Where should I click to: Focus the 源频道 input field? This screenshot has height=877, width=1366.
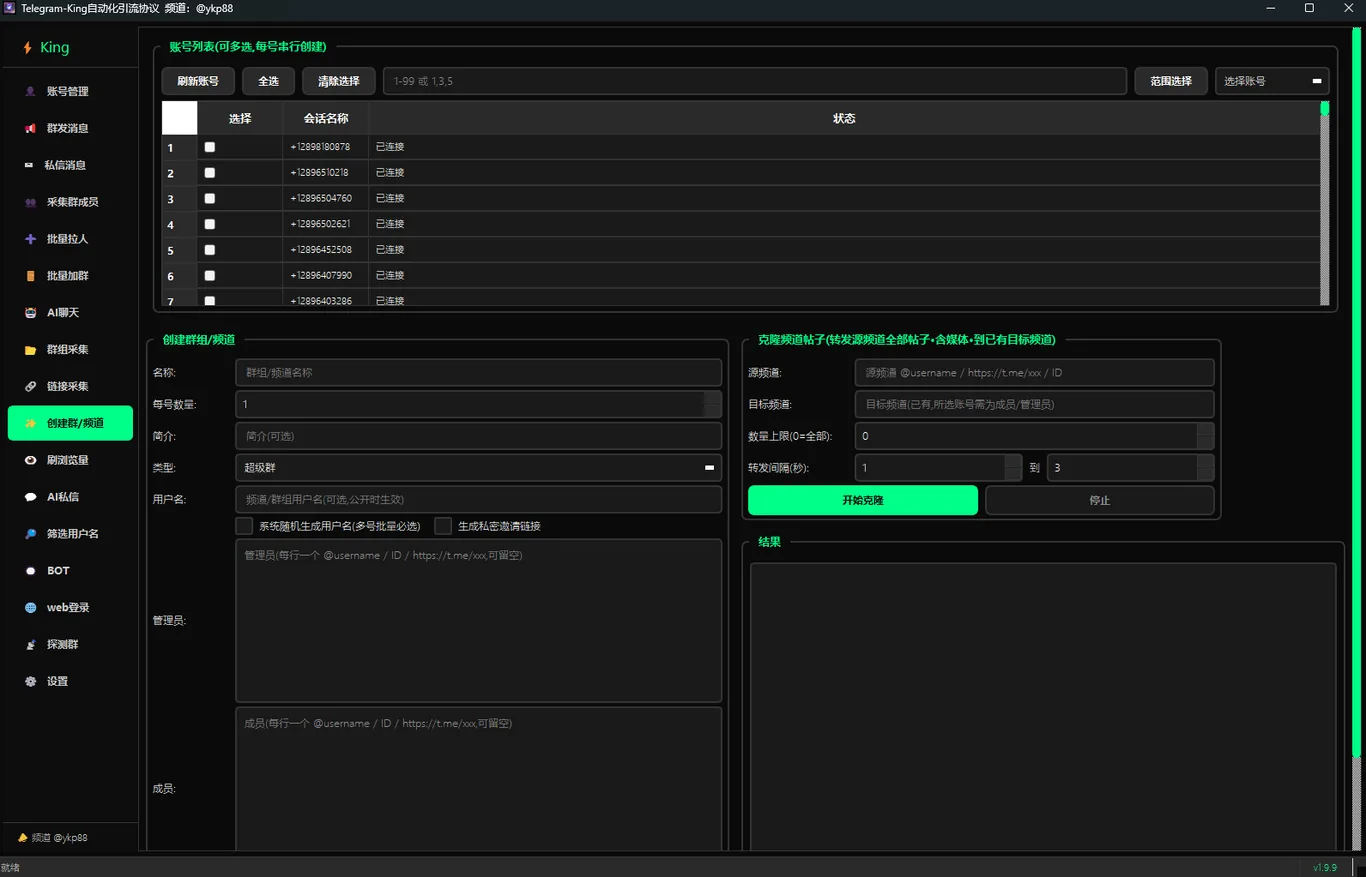pyautogui.click(x=1034, y=372)
